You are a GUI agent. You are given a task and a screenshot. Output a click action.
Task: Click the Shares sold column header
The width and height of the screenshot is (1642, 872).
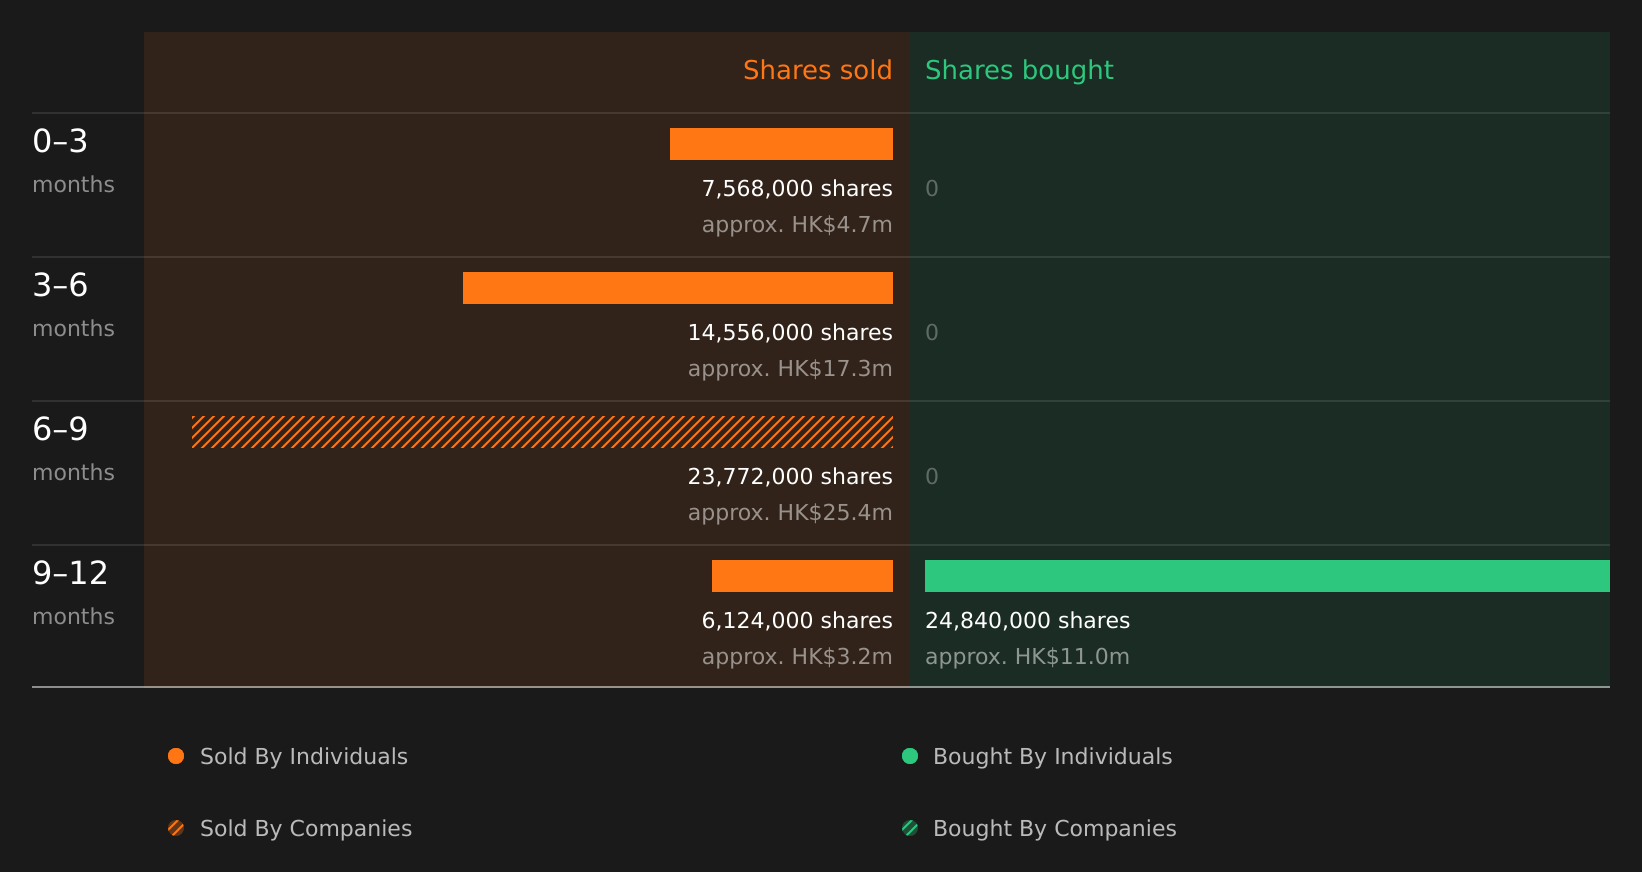tap(818, 70)
